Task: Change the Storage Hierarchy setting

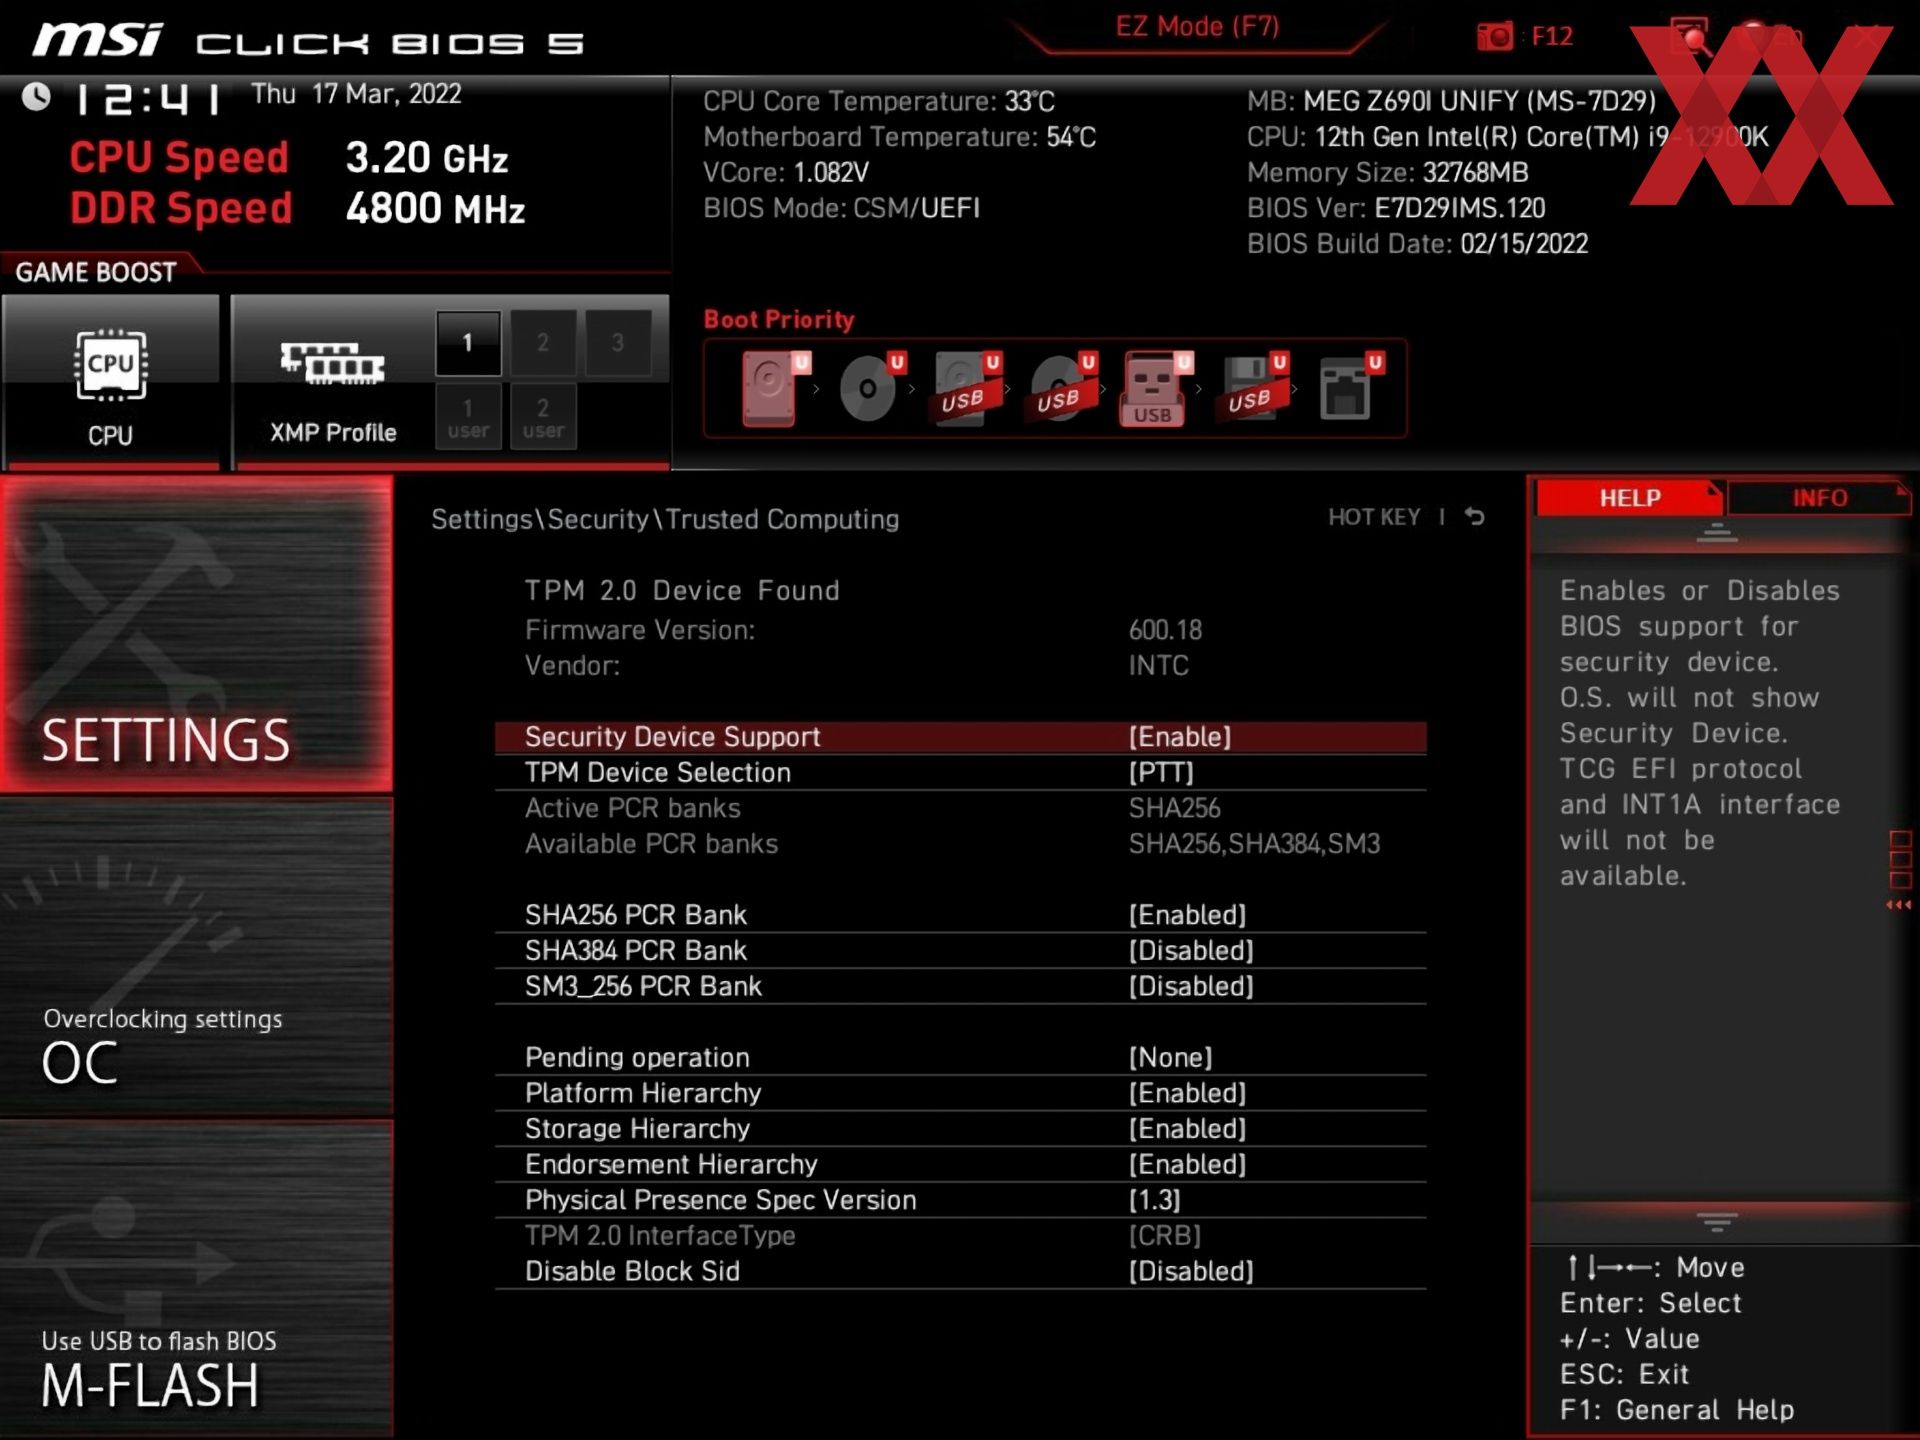Action: click(x=960, y=1128)
